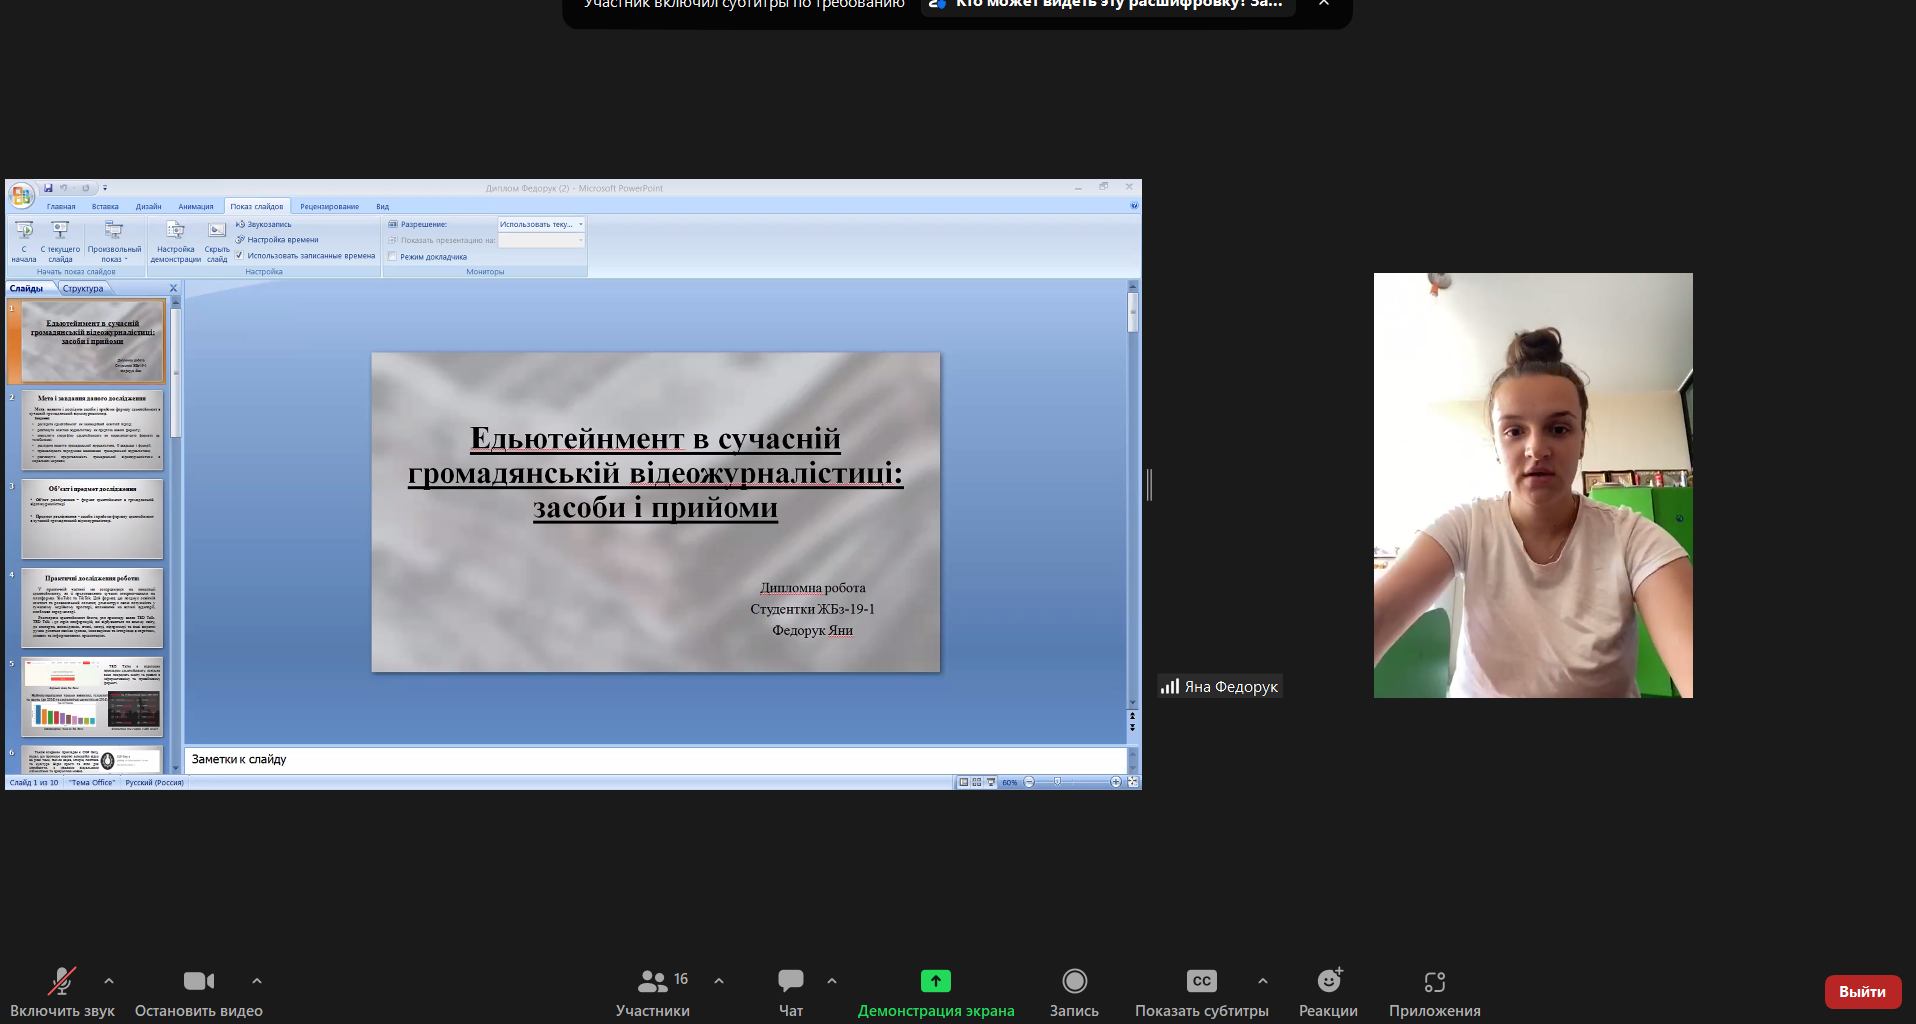Click Звукозапись narration recording
The height and width of the screenshot is (1024, 1916).
point(264,224)
